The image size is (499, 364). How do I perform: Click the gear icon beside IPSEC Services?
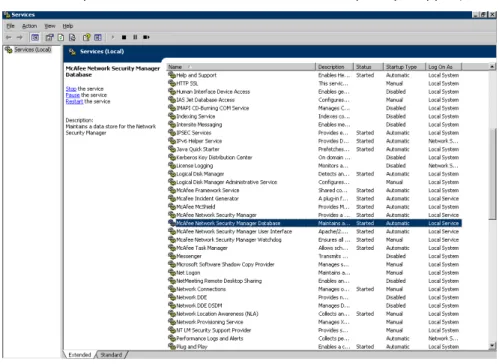click(172, 133)
